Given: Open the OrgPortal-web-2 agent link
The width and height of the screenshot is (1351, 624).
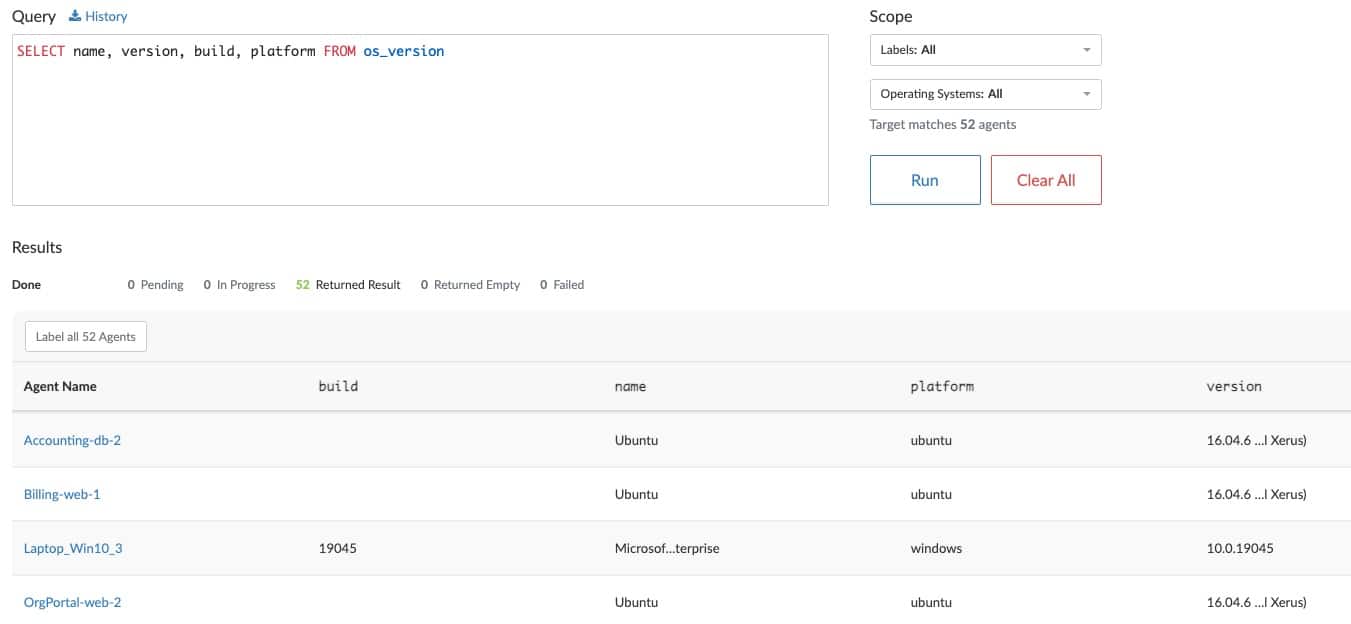Looking at the screenshot, I should pyautogui.click(x=72, y=602).
